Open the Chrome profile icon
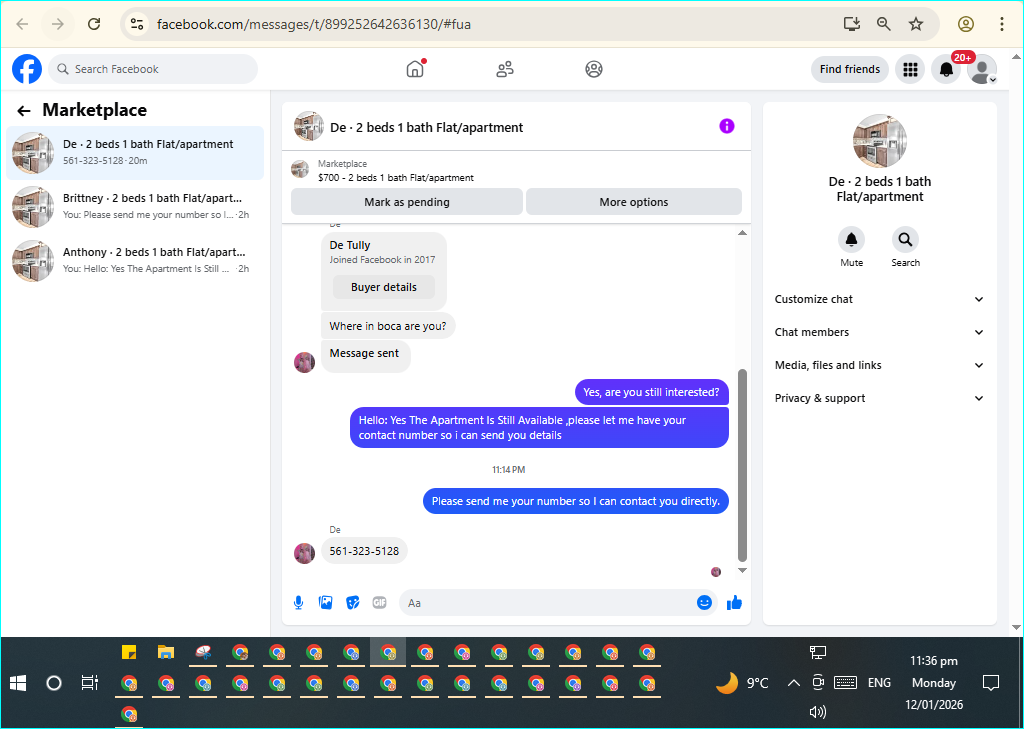This screenshot has width=1024, height=729. [966, 24]
